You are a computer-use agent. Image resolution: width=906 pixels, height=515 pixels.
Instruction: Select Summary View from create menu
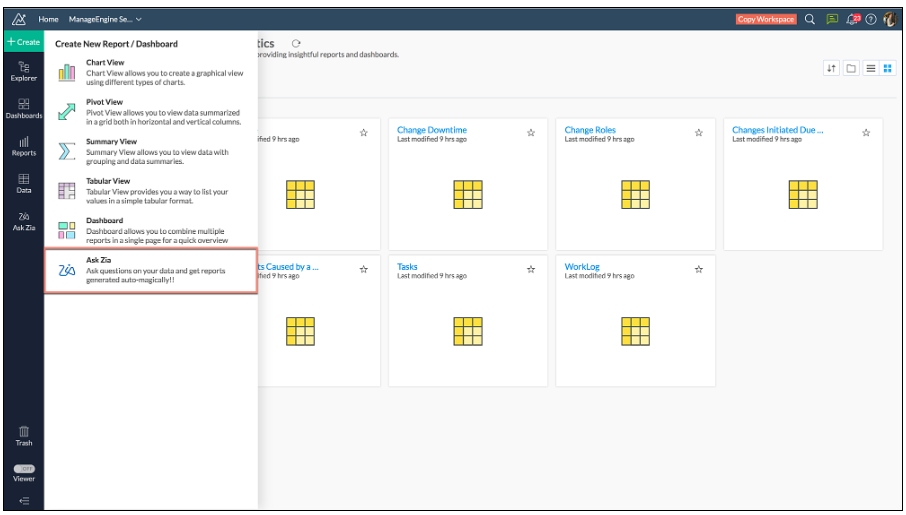(x=151, y=151)
